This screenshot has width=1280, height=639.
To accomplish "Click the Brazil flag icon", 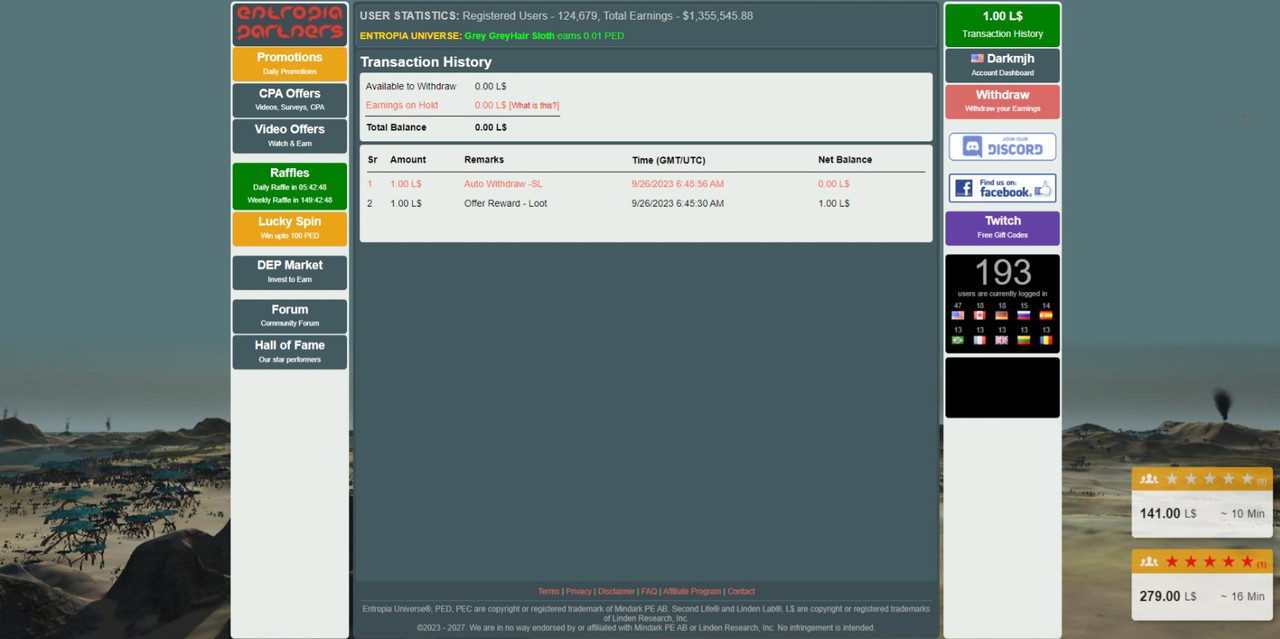I will (958, 340).
